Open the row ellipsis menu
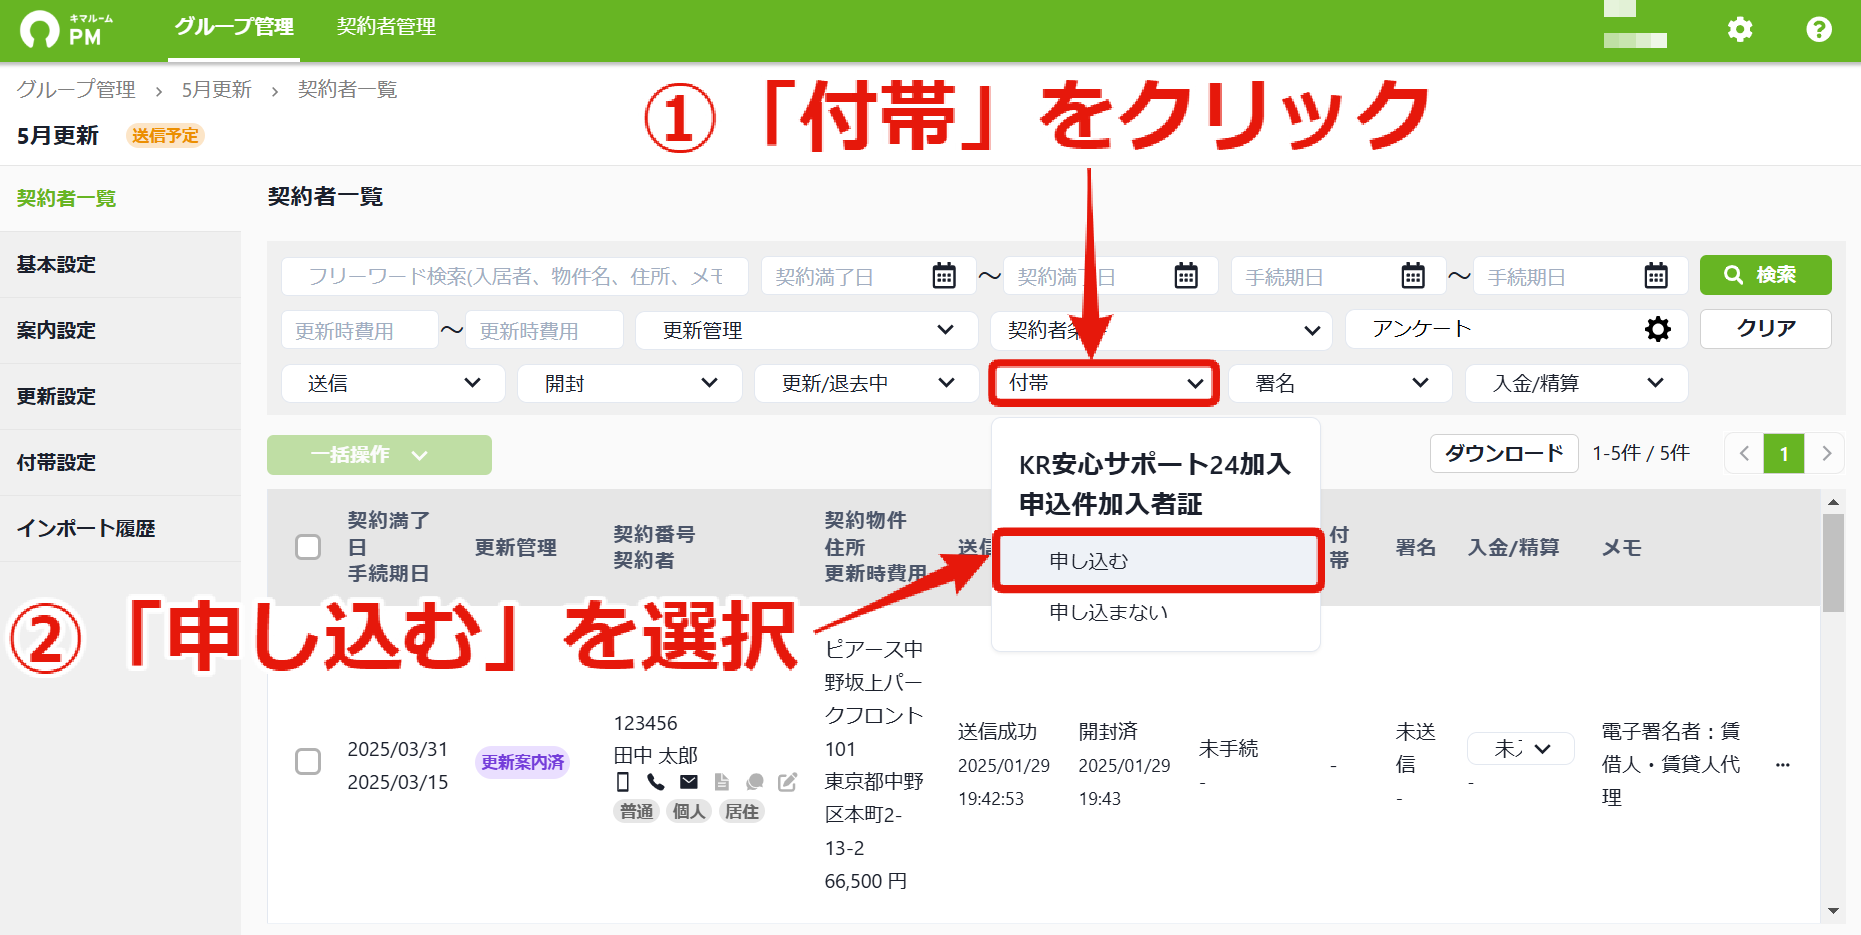This screenshot has height=935, width=1861. tap(1783, 765)
